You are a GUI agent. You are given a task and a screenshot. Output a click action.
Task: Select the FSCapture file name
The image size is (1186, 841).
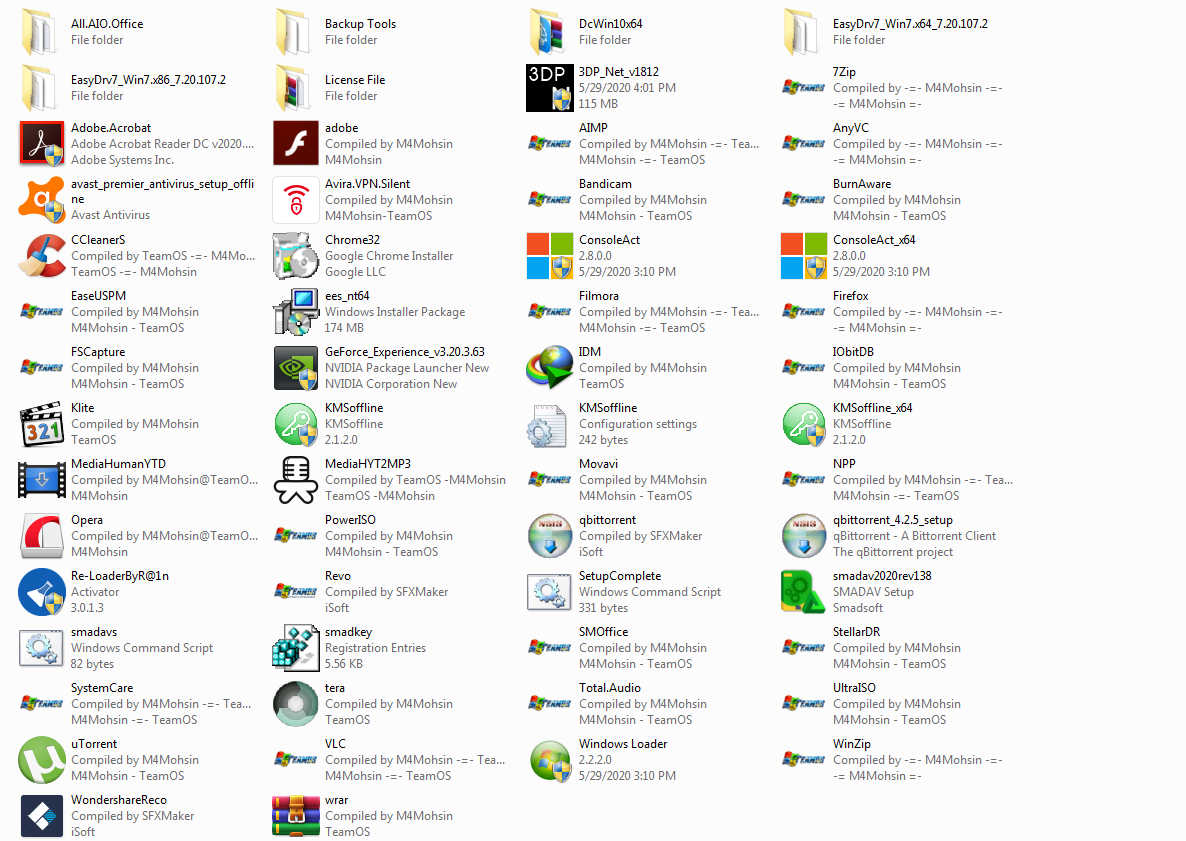point(98,352)
